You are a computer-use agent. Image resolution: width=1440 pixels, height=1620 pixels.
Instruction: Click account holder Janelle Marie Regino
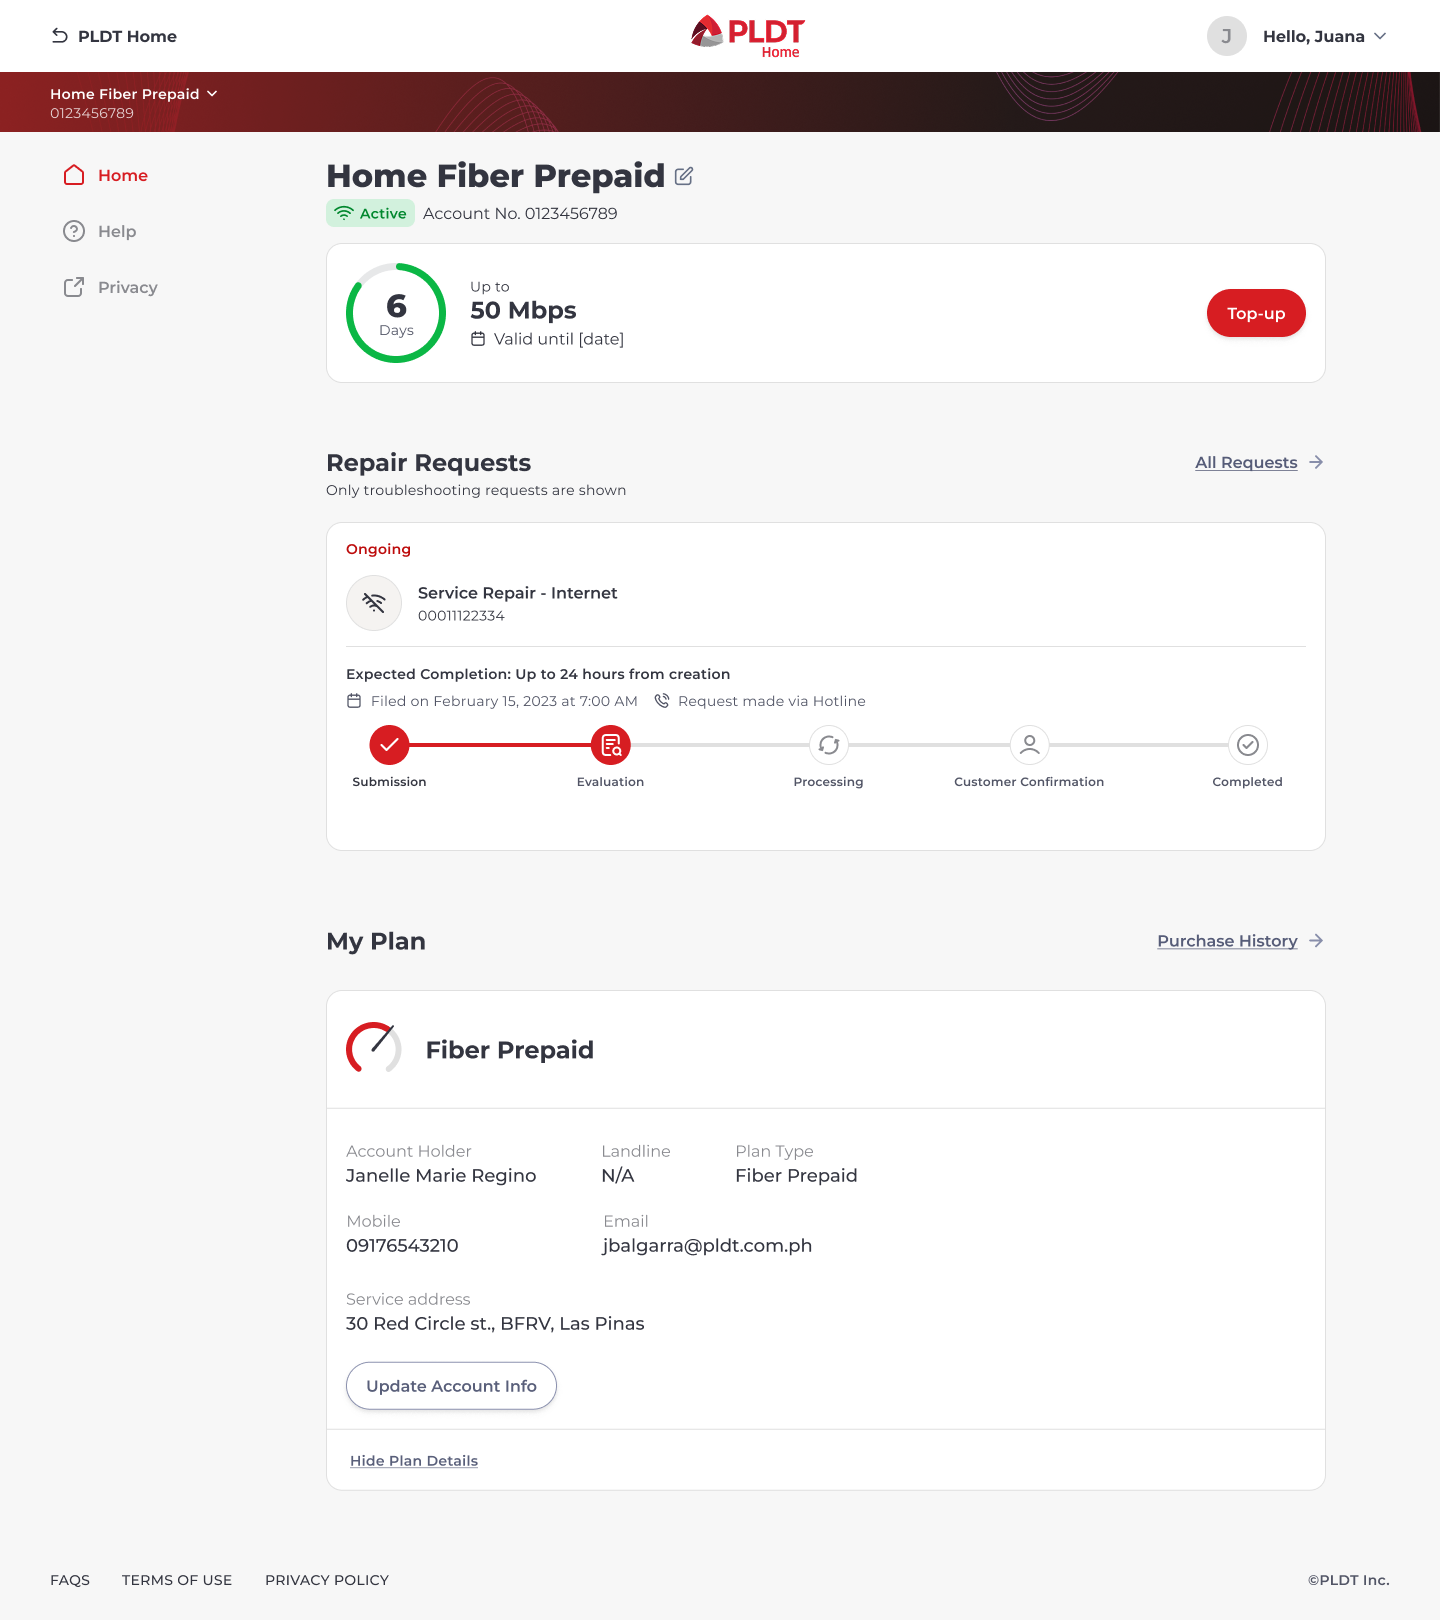pos(441,1176)
